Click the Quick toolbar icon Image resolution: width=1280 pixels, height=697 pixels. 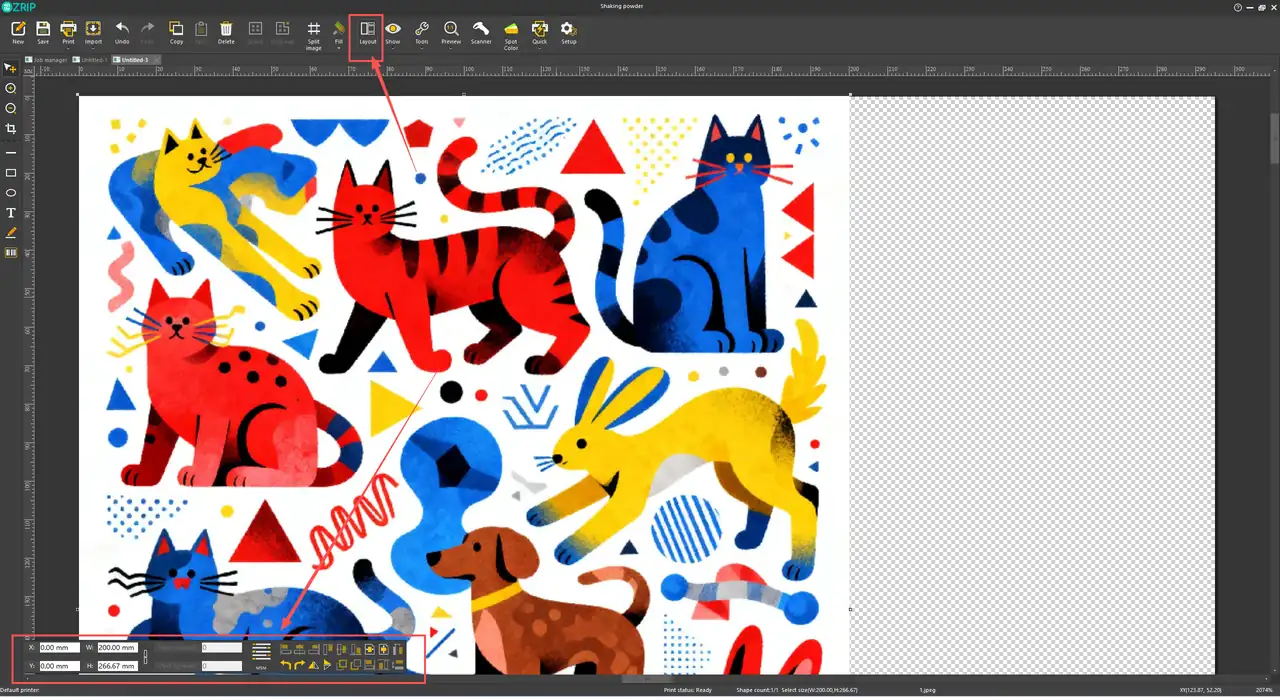tap(540, 32)
